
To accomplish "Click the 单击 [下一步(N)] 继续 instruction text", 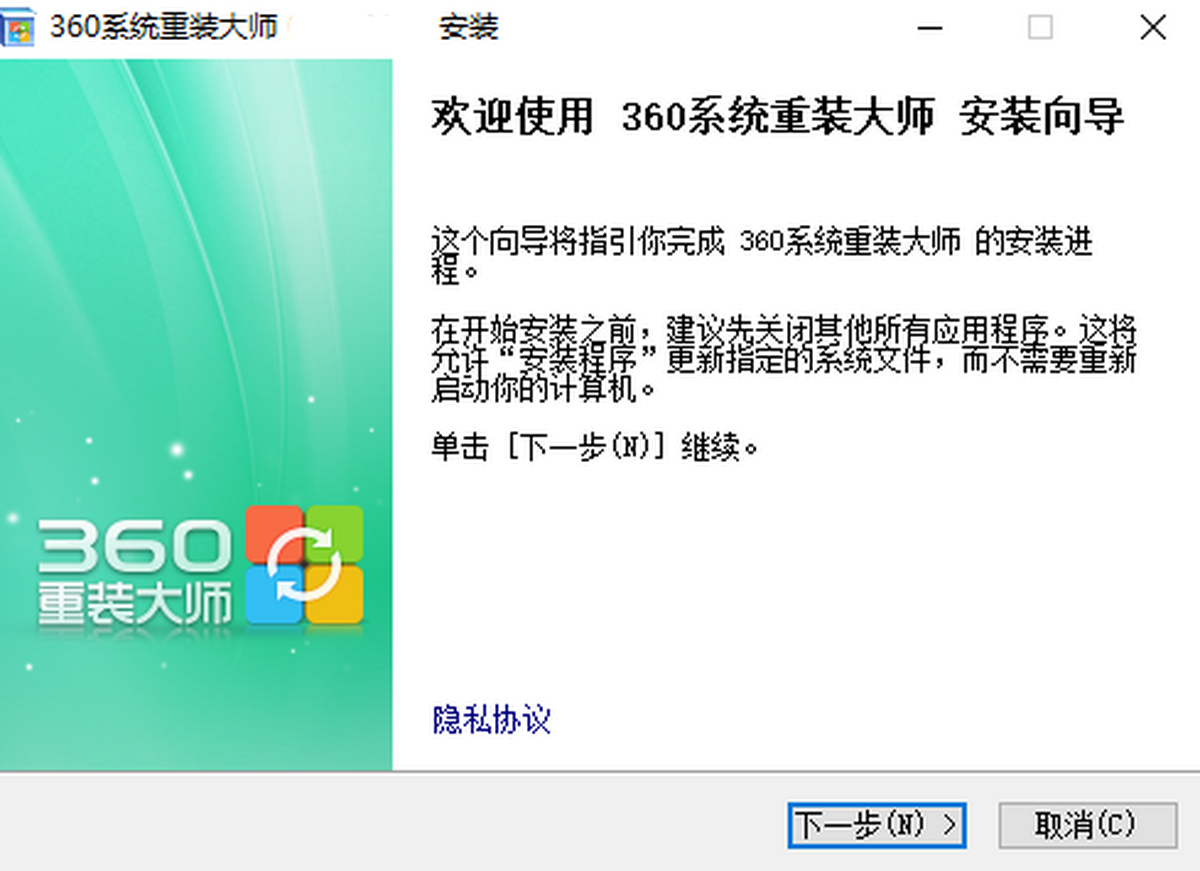I will click(595, 446).
